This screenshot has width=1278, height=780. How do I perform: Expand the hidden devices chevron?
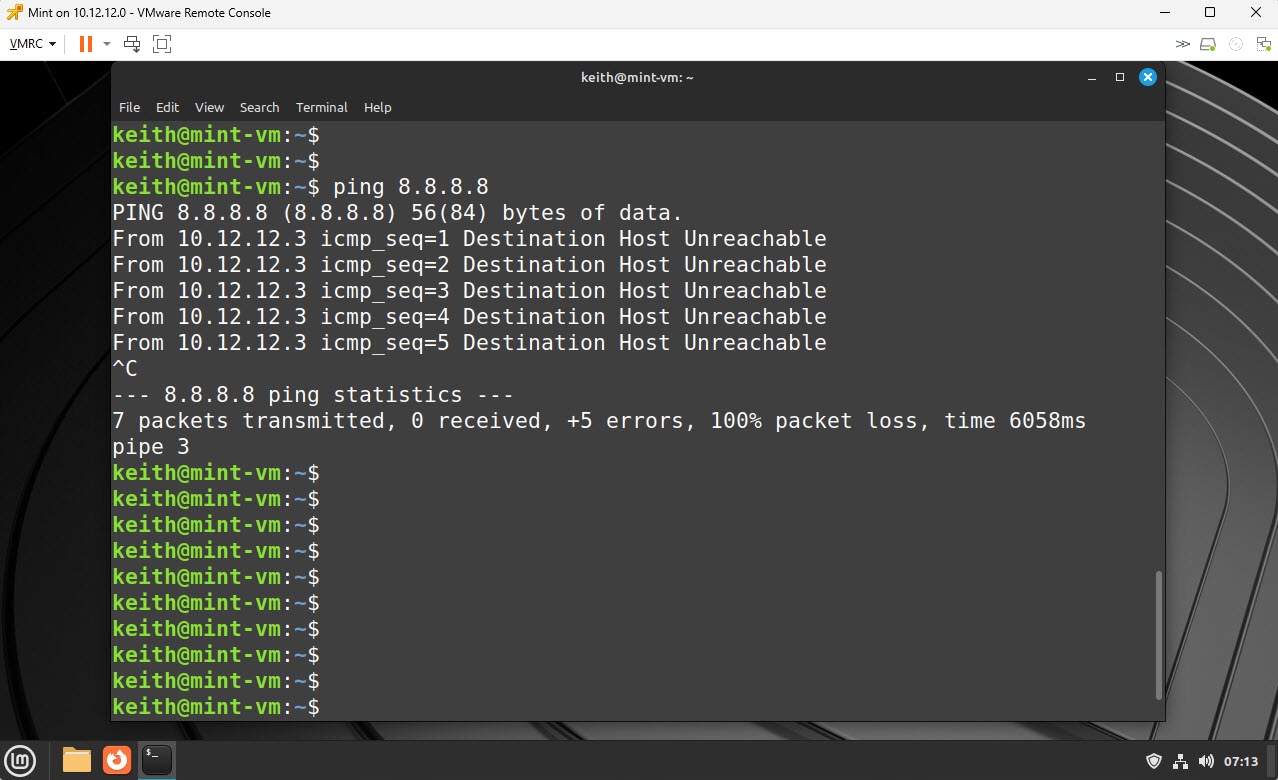1183,44
